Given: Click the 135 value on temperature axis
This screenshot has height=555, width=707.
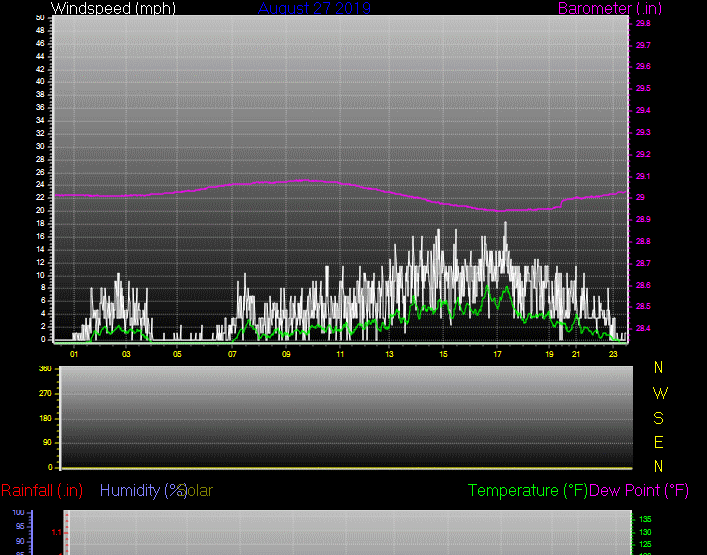Looking at the screenshot, I should tap(646, 519).
